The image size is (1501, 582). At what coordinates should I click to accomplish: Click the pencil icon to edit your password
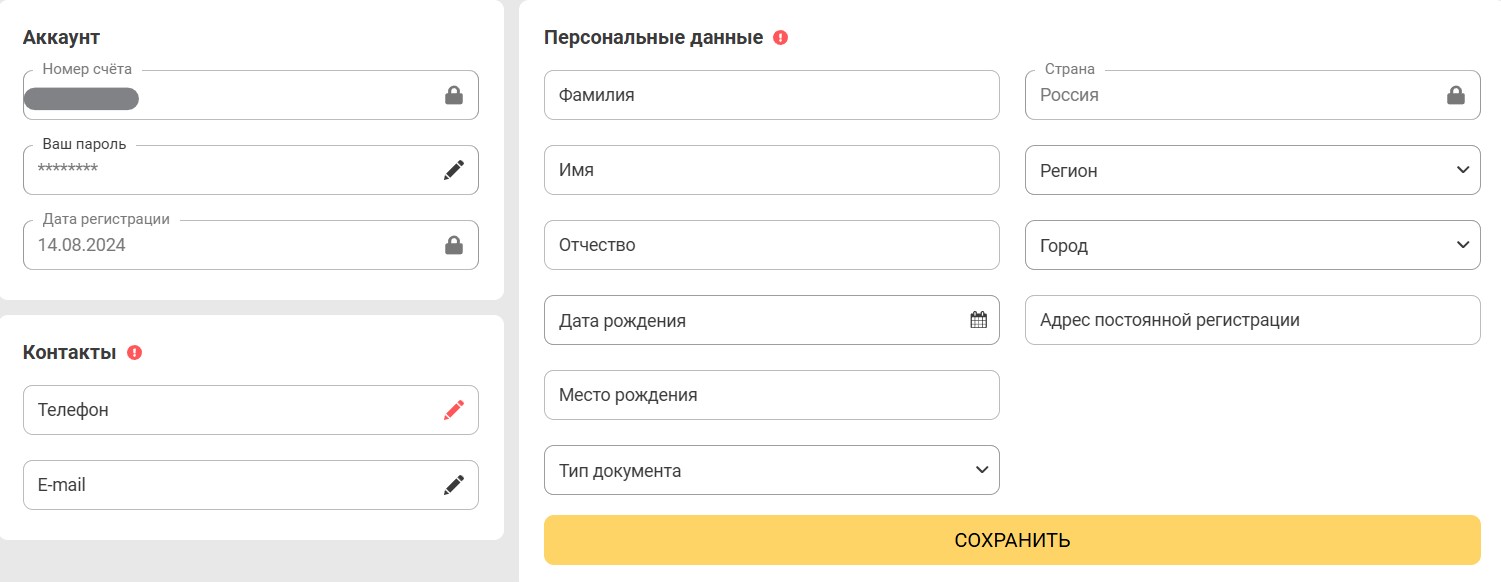pyautogui.click(x=453, y=169)
